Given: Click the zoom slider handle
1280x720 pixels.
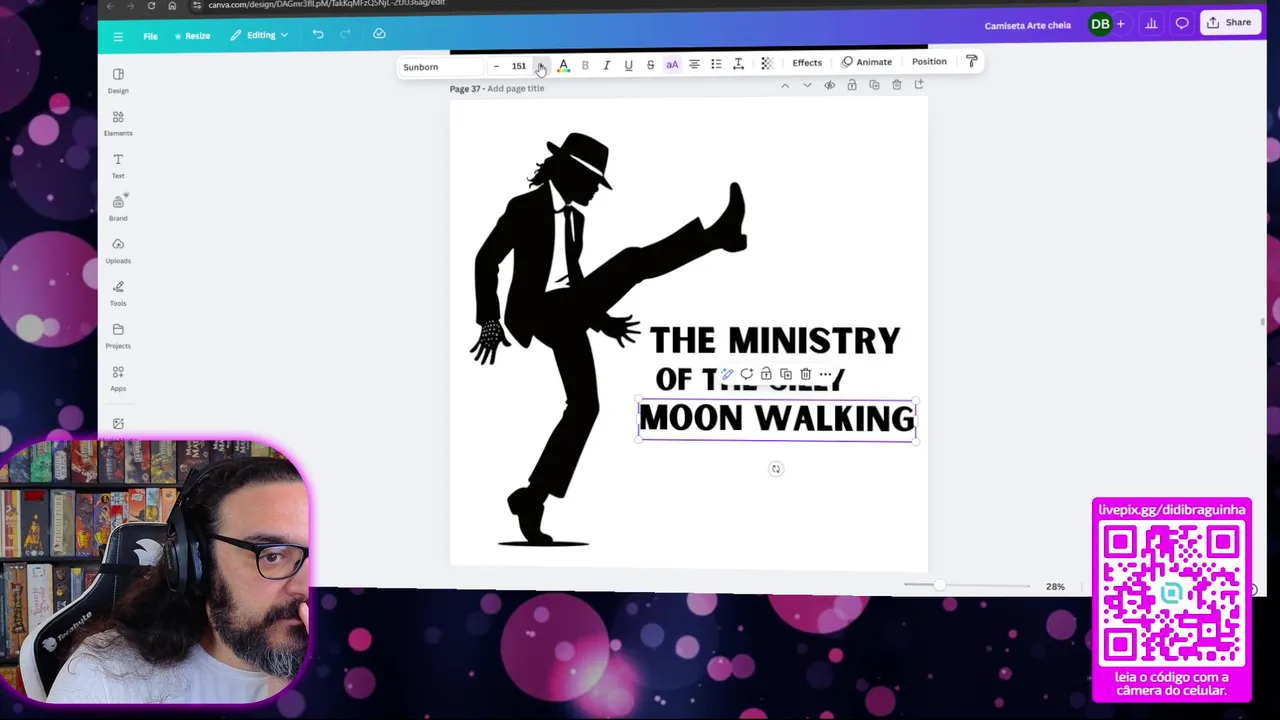Looking at the screenshot, I should click(x=939, y=585).
